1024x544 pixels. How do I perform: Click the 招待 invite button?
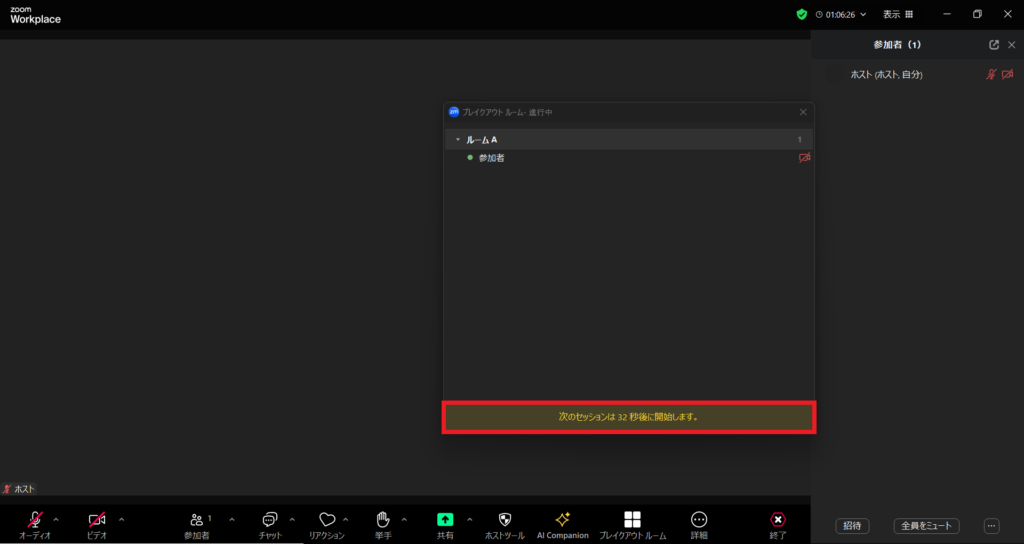pyautogui.click(x=852, y=526)
